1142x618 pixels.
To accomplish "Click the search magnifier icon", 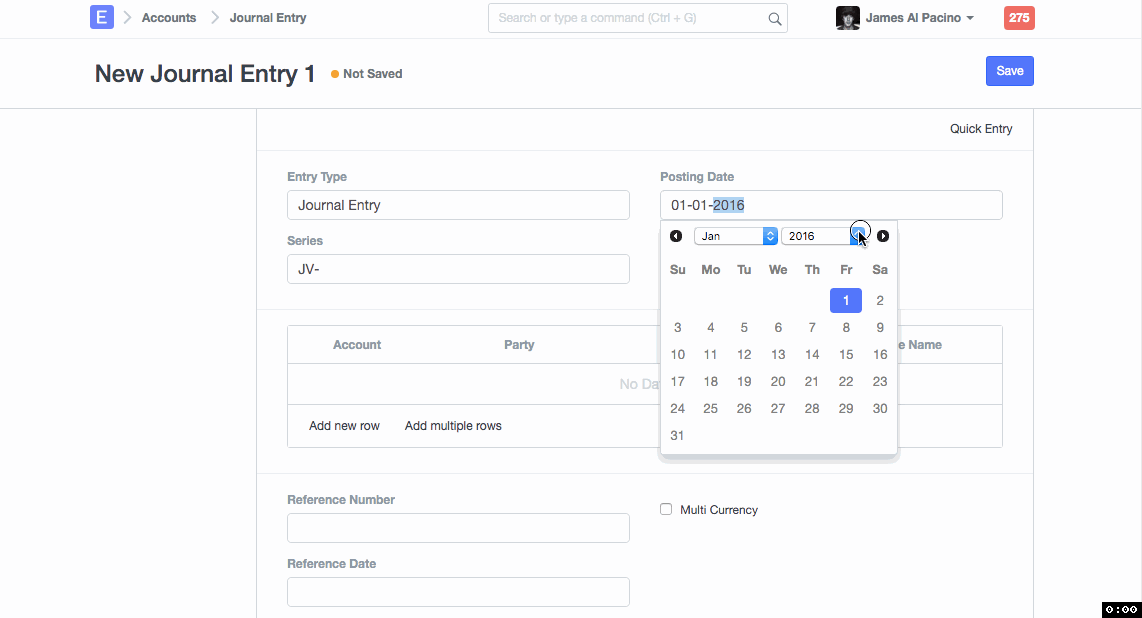I will [774, 18].
